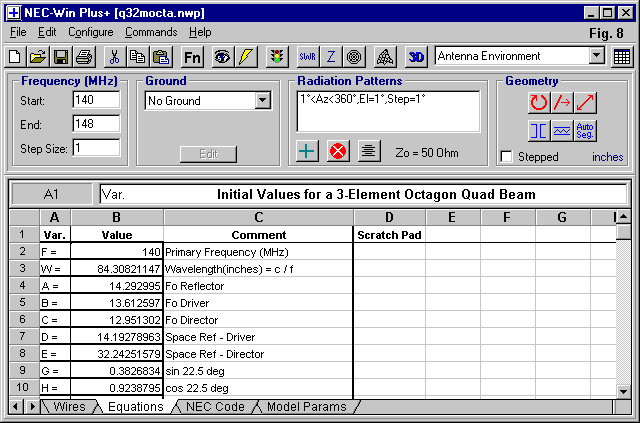Click the Auto Seg. geometry button
Viewport: 640px width, 423px height.
(x=586, y=130)
